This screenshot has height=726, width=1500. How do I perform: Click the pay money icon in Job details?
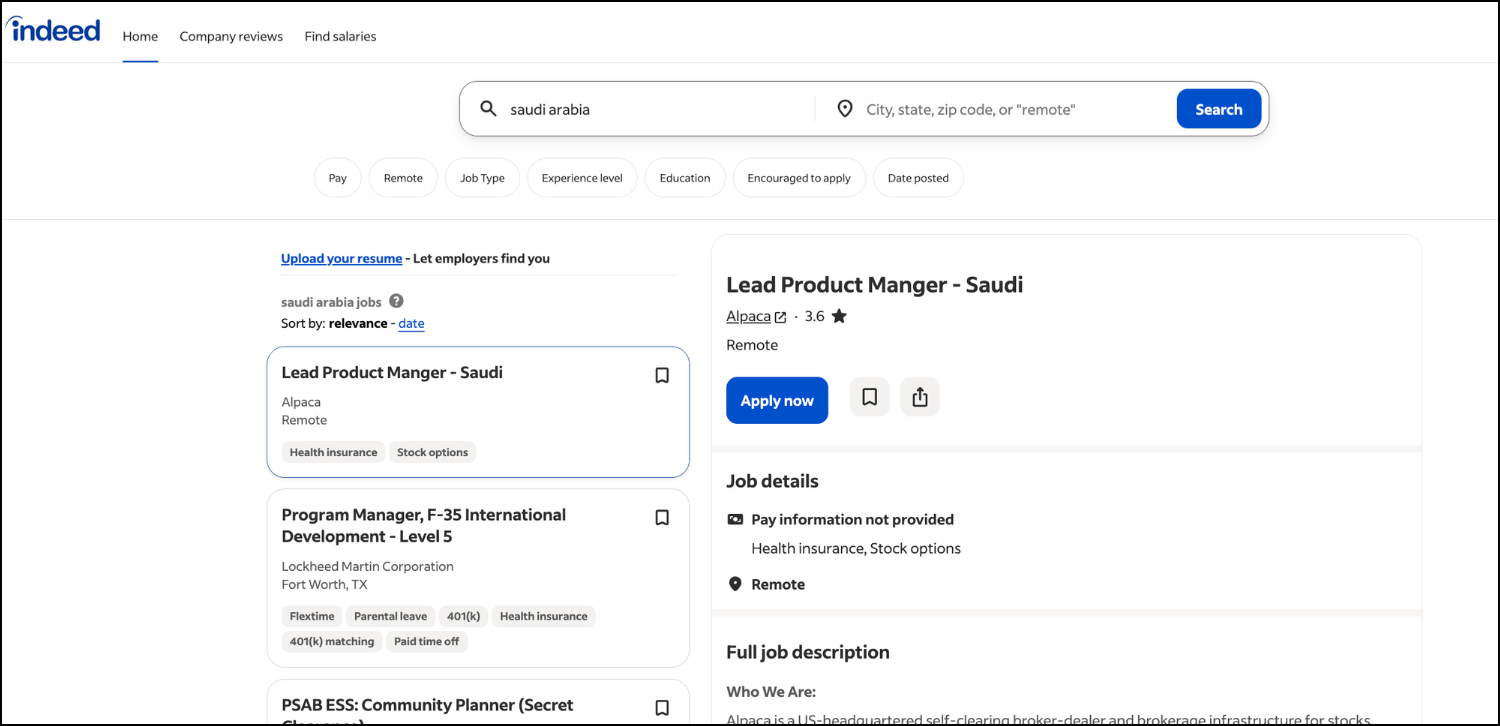735,519
